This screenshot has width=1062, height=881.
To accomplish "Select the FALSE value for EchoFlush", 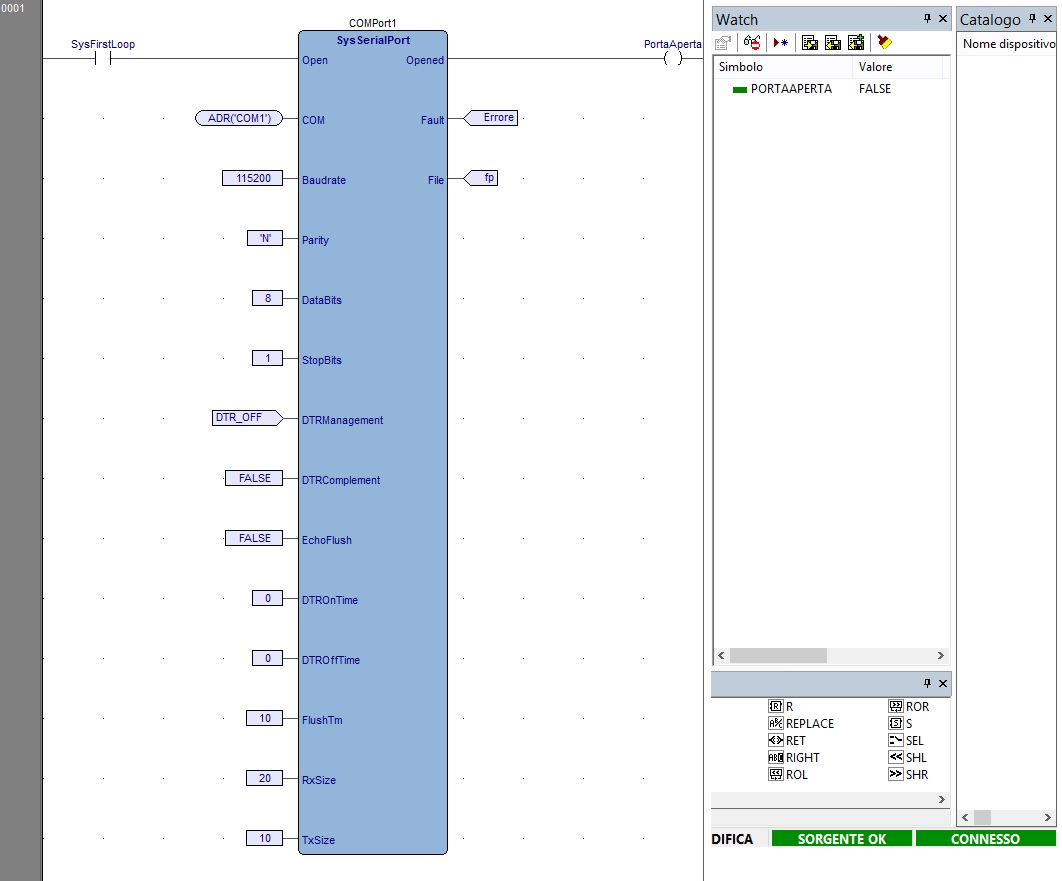I will click(254, 538).
